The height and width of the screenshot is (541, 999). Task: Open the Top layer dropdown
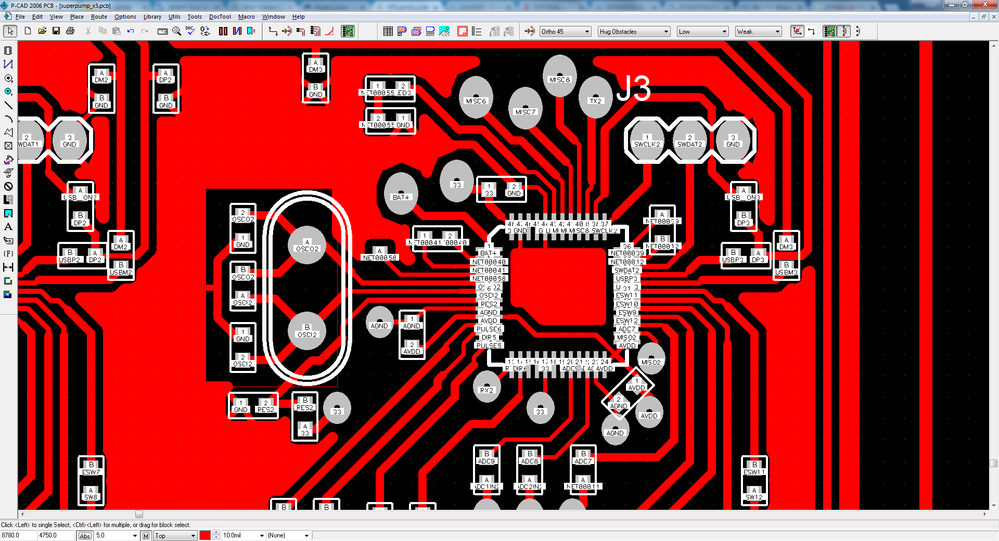pyautogui.click(x=175, y=536)
